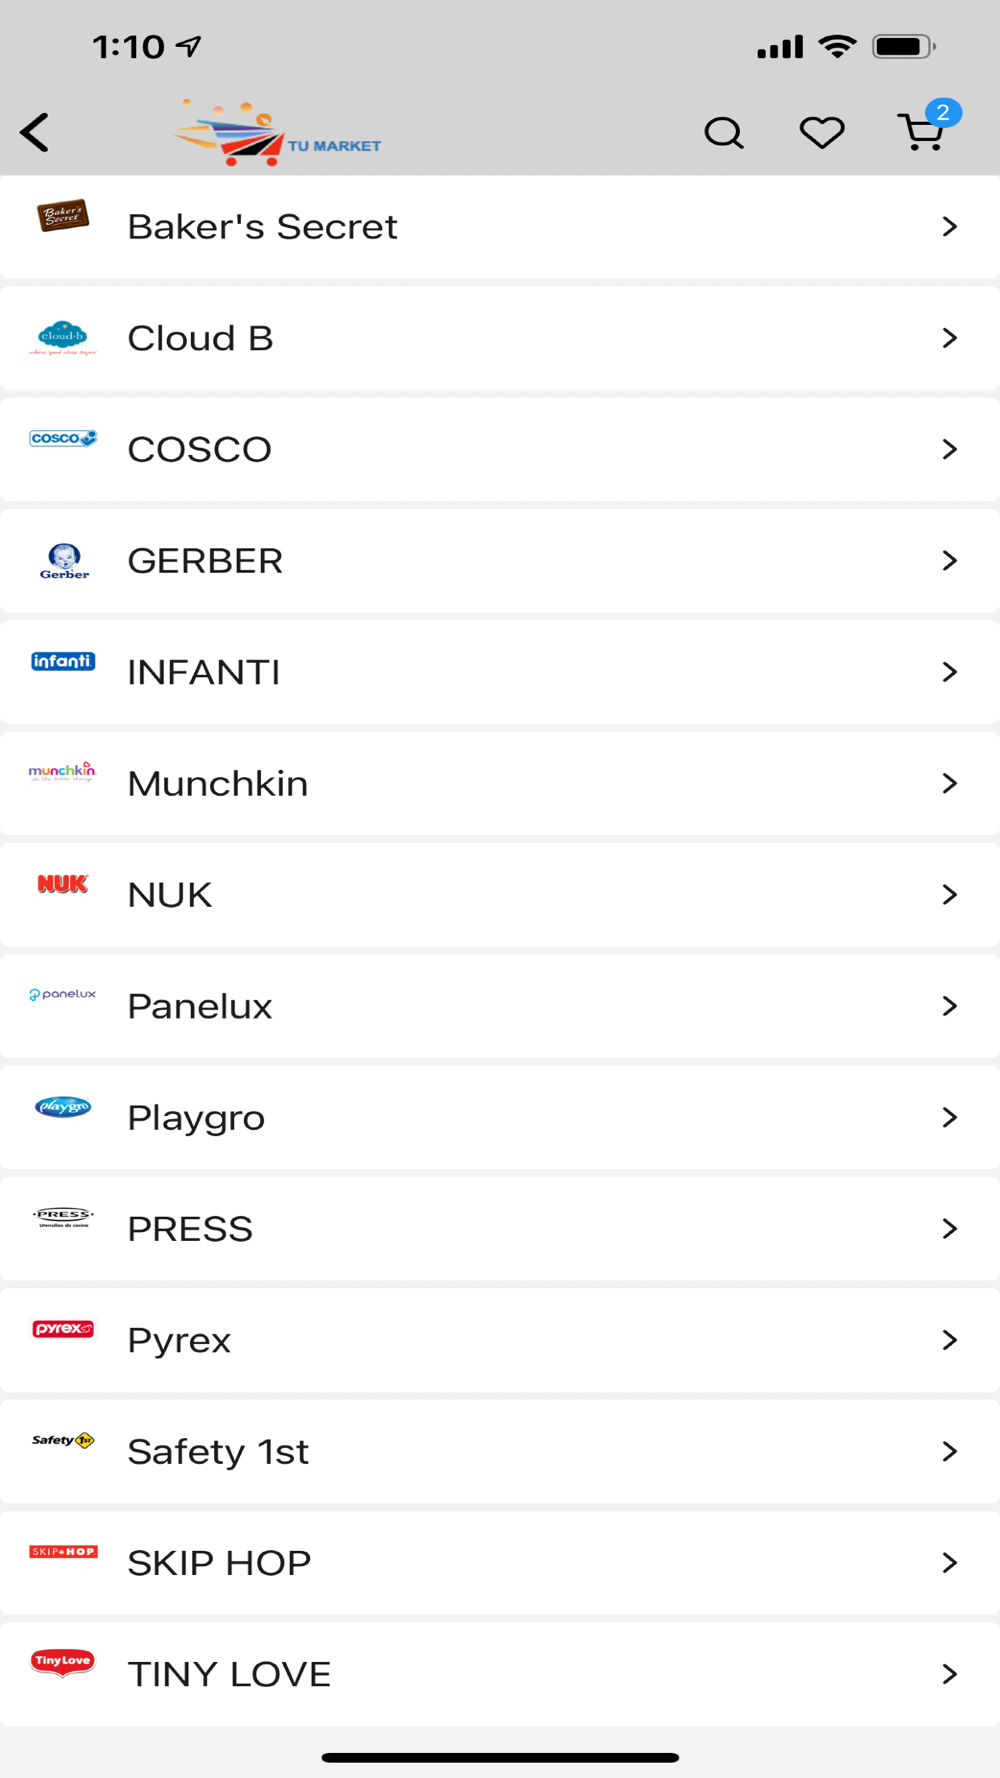1000x1778 pixels.
Task: Select the Panelux brand label
Action: pos(200,1006)
